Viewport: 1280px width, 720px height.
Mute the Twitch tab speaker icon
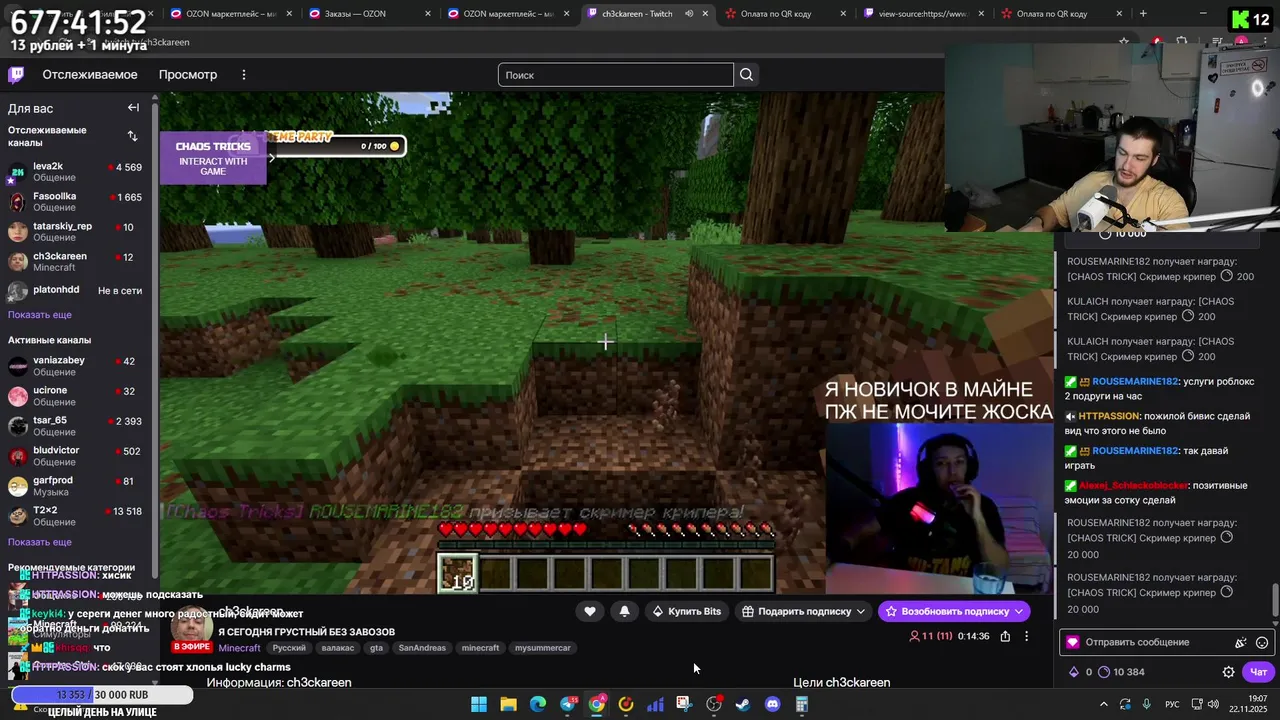(x=689, y=14)
